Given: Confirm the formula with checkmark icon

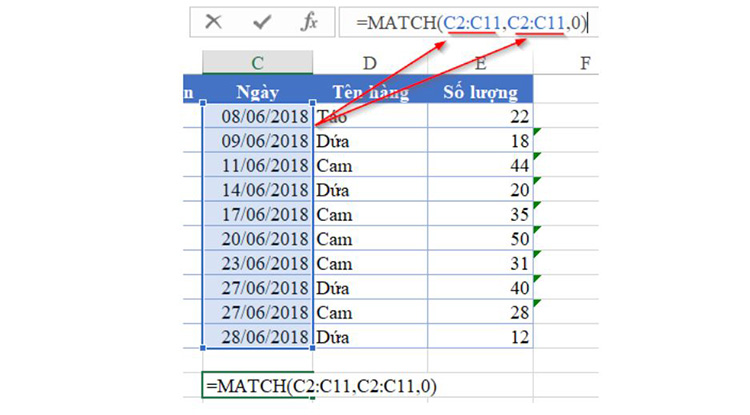Looking at the screenshot, I should pyautogui.click(x=262, y=22).
